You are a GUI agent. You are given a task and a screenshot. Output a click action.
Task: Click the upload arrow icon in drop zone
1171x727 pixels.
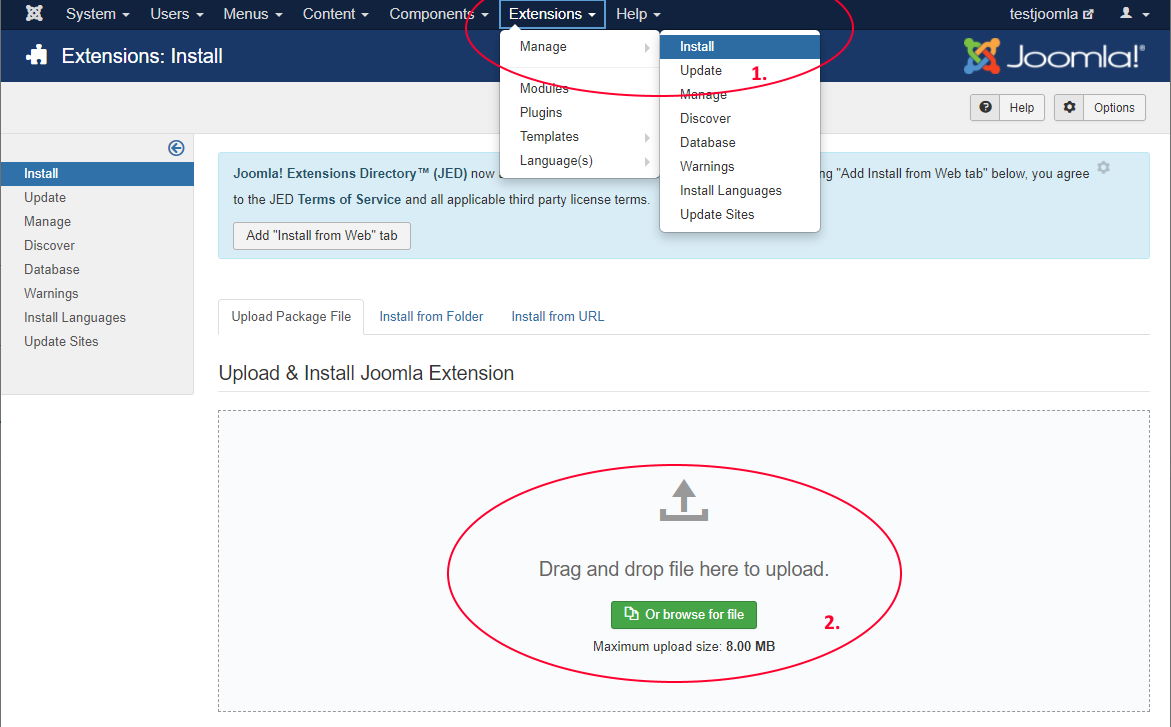tap(683, 500)
